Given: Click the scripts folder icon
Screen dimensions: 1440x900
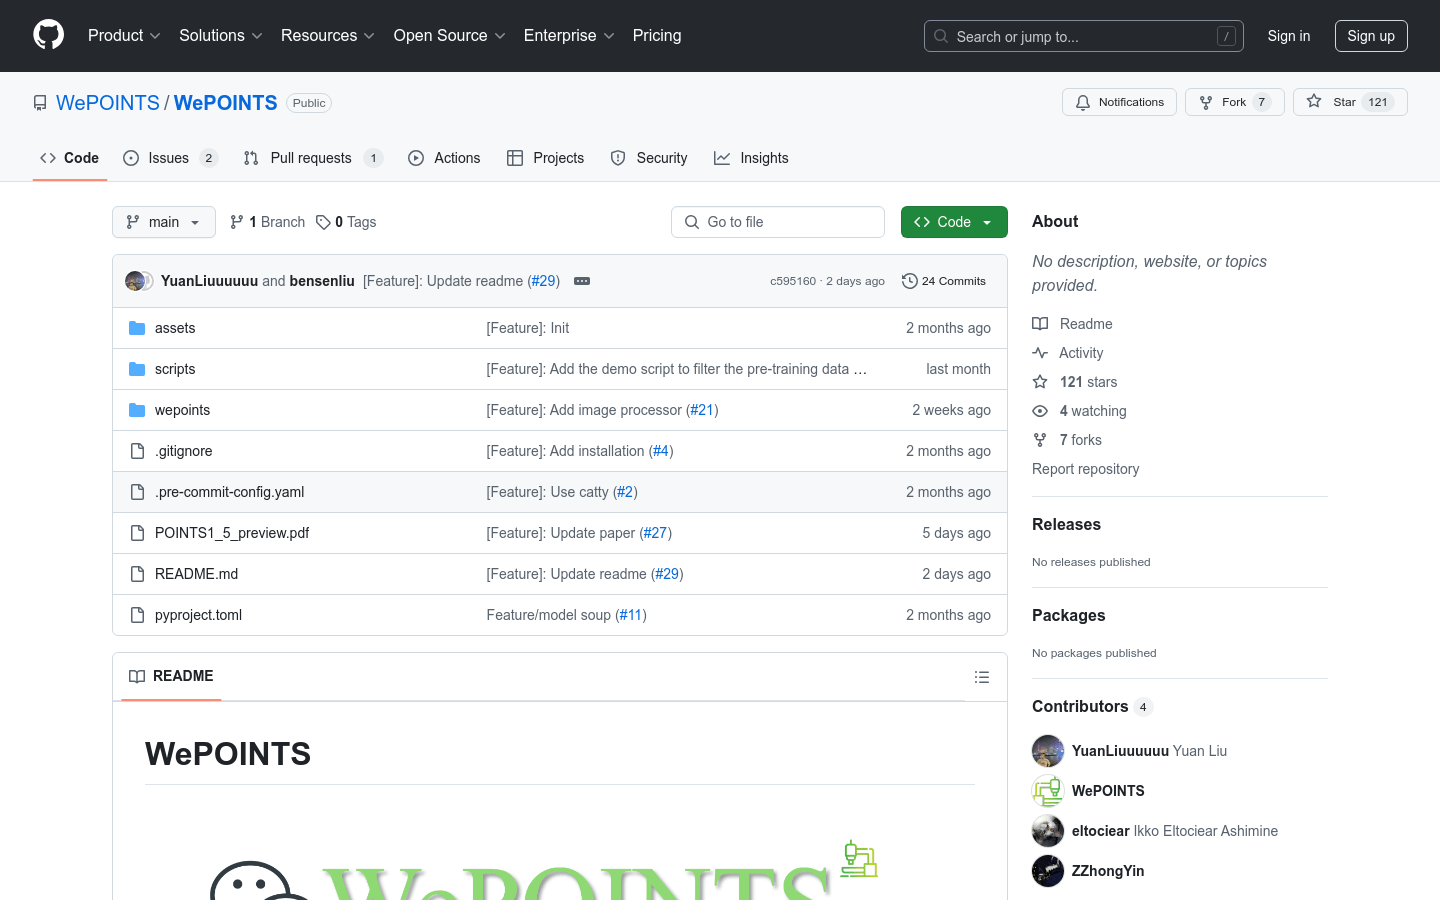Looking at the screenshot, I should 137,369.
